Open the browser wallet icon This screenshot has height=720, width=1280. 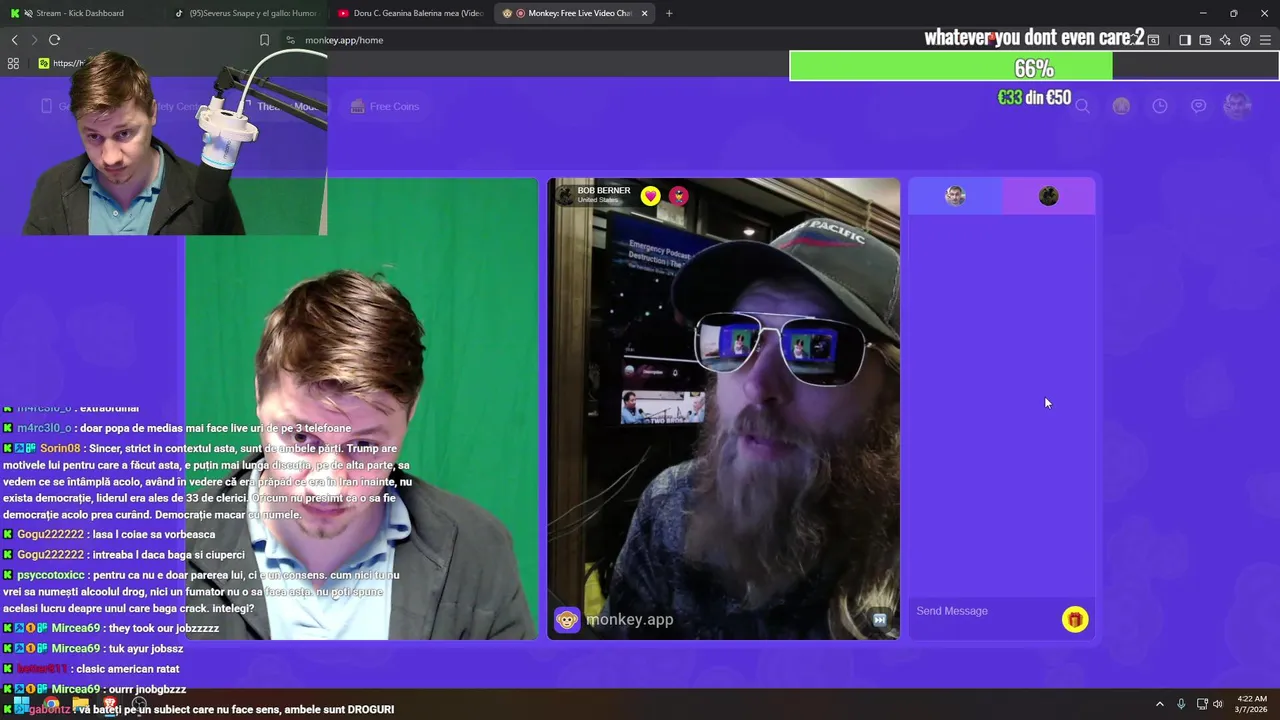(1205, 40)
